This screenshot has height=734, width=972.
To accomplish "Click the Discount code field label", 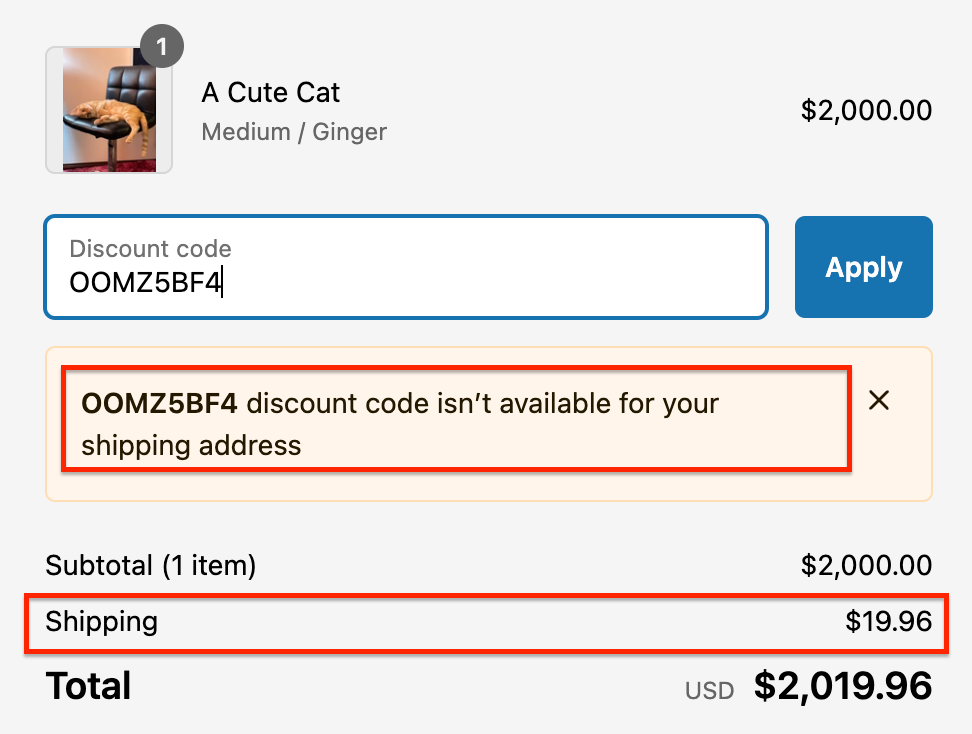I will coord(150,249).
